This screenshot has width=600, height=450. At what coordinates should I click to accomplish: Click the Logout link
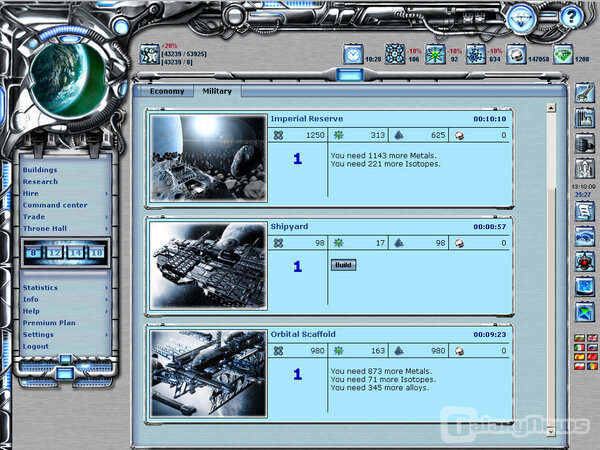(36, 346)
